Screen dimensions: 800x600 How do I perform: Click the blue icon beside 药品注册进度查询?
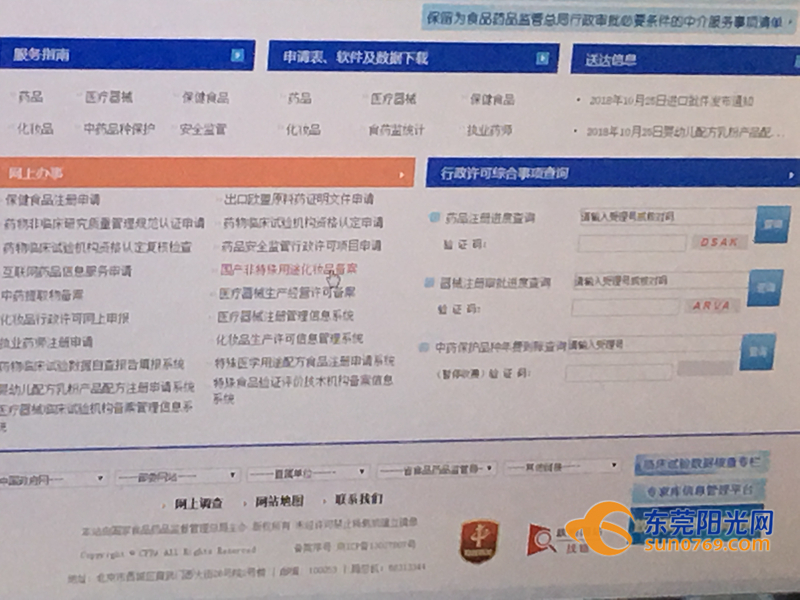coord(434,215)
